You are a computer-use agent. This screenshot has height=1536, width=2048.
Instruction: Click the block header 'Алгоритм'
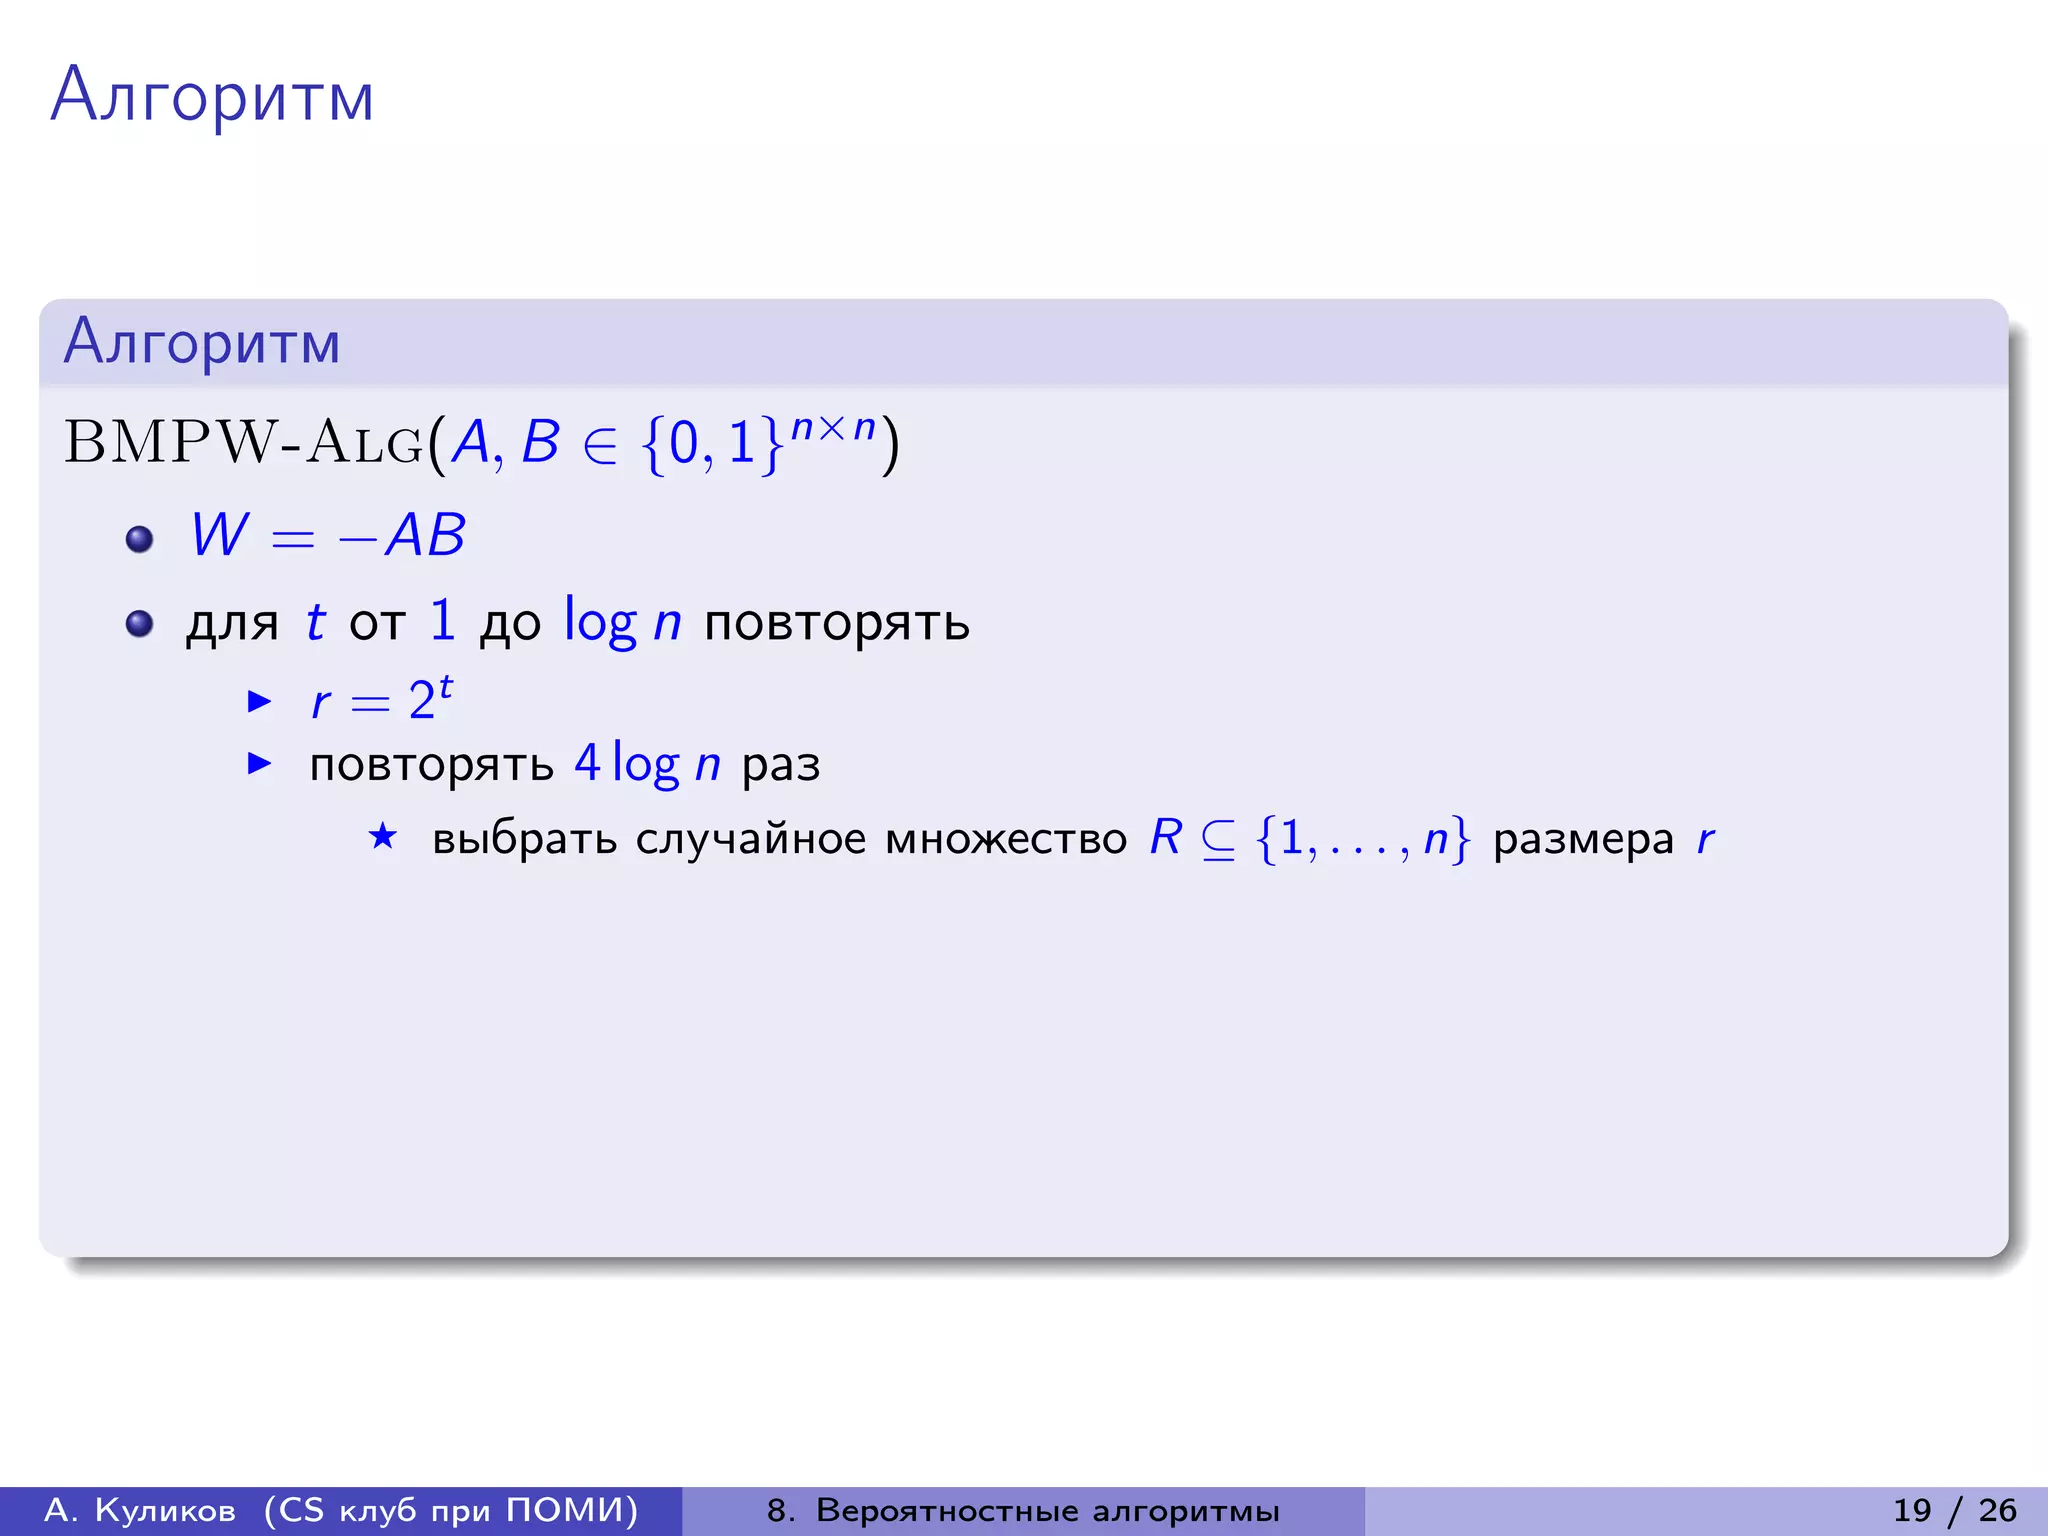(202, 342)
